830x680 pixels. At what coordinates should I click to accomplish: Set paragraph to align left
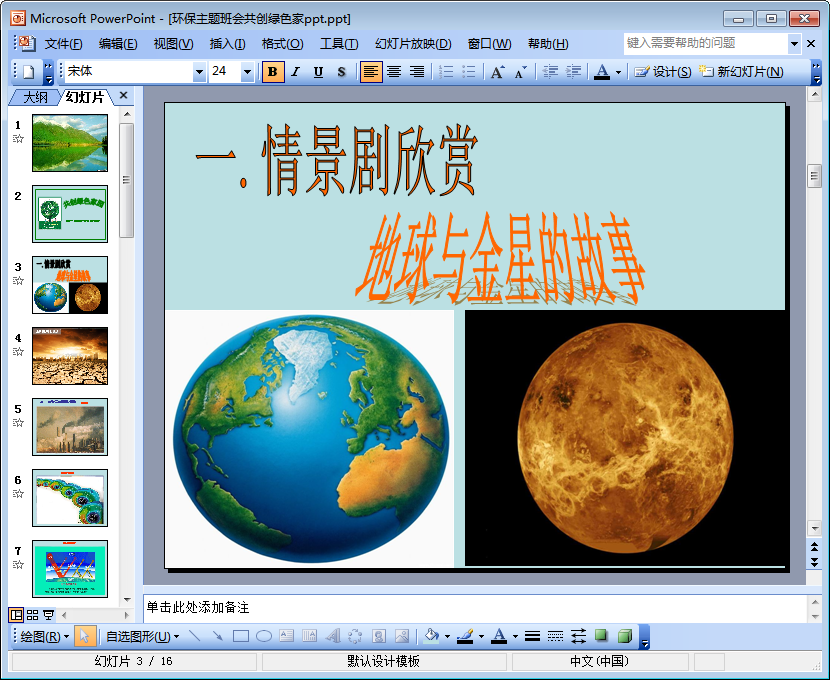coord(371,72)
